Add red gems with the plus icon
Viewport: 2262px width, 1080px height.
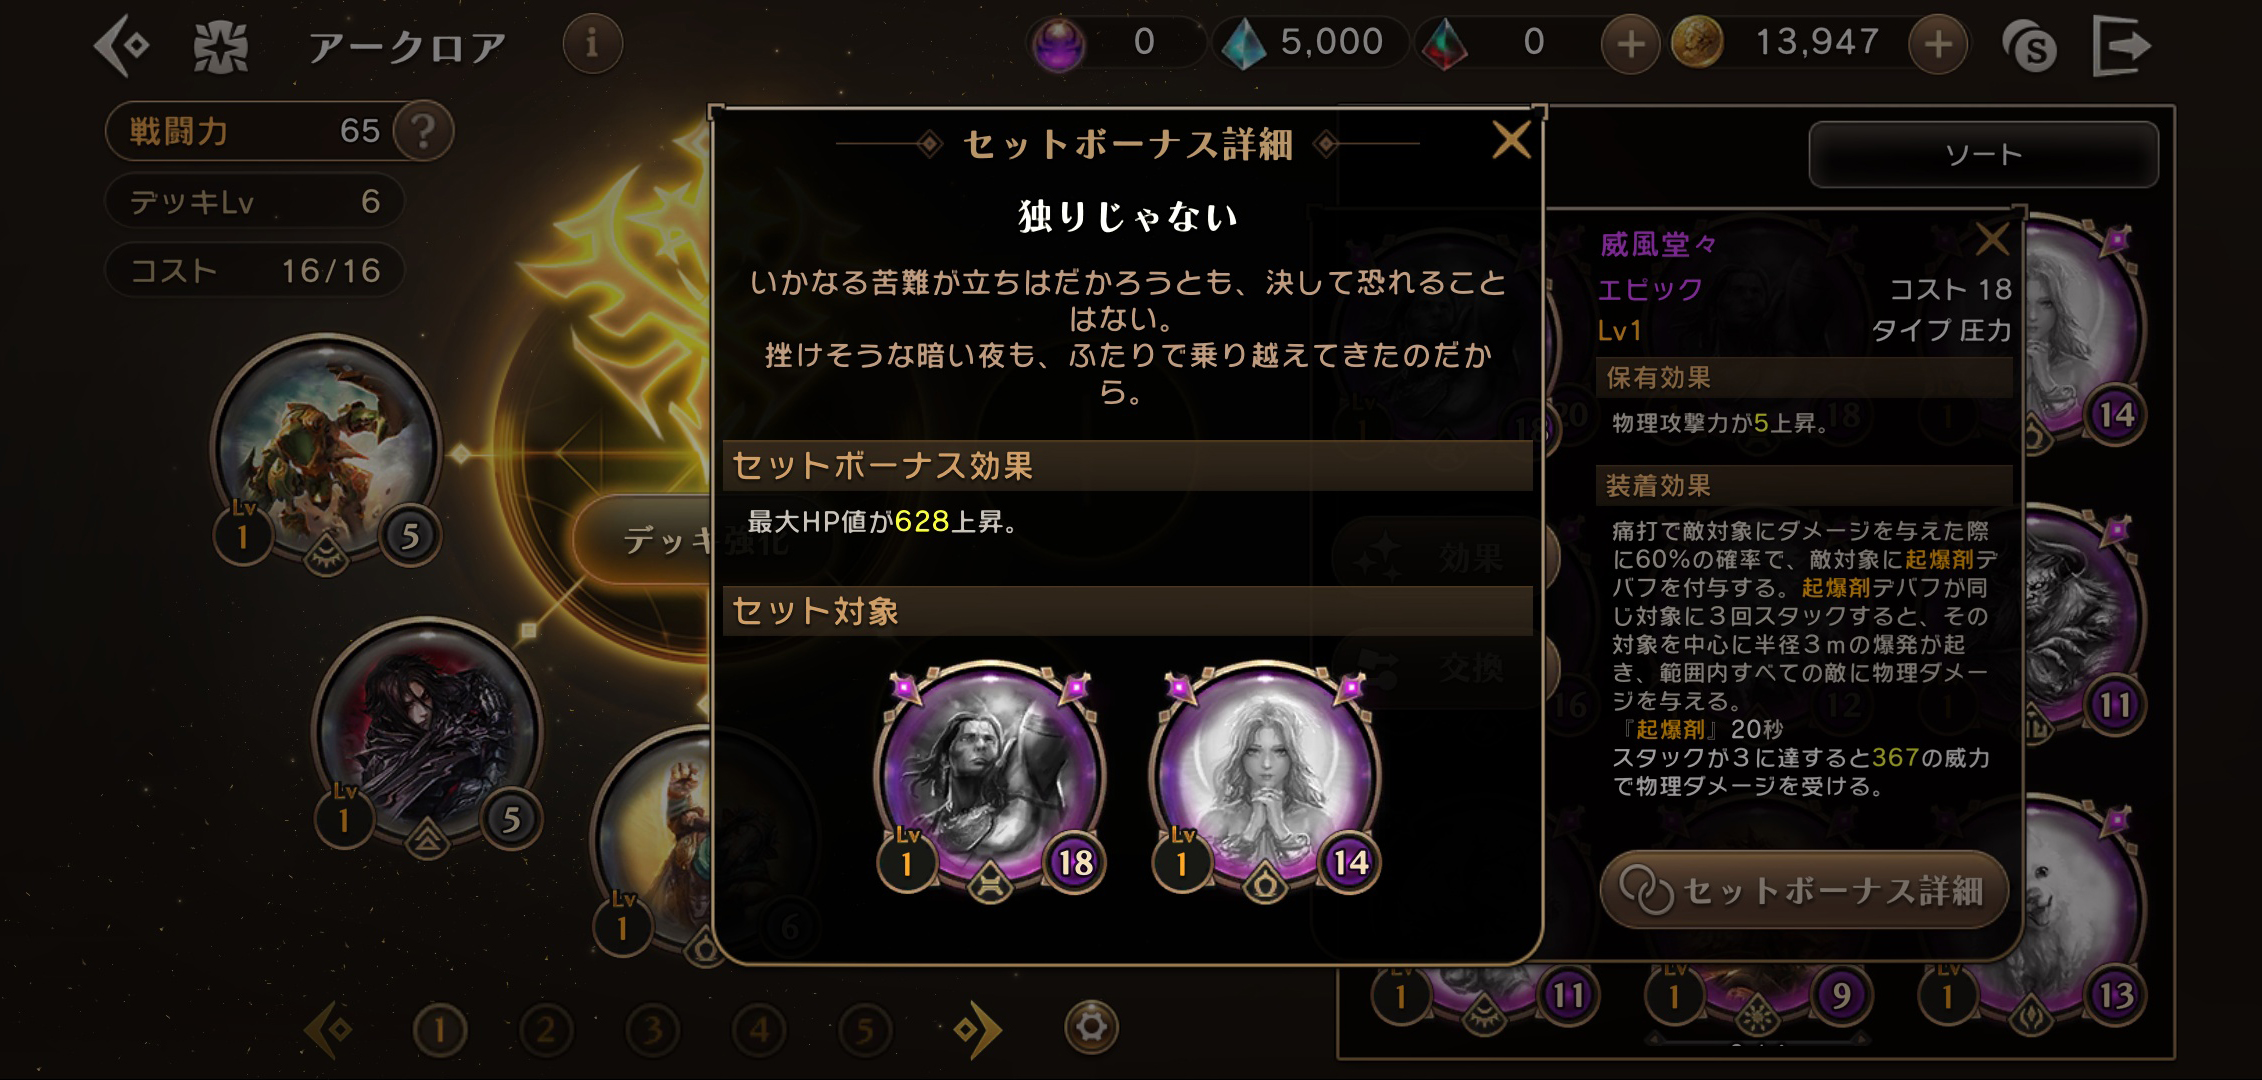(1630, 44)
